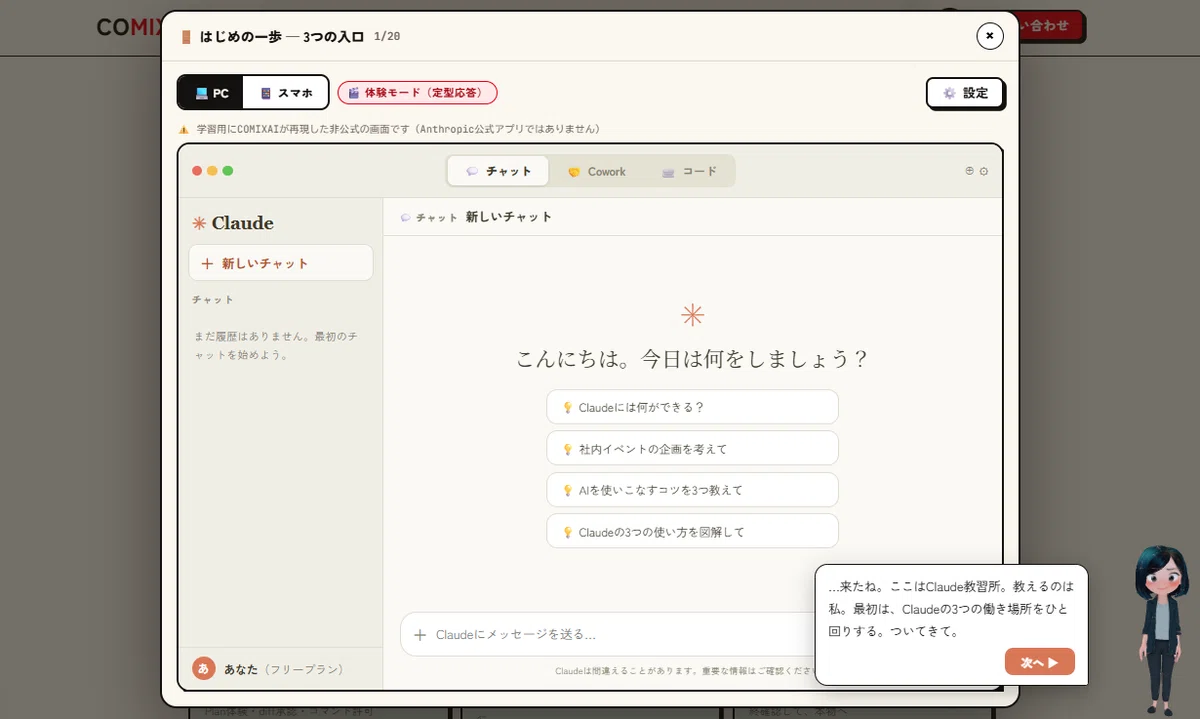Click the red window dot in the mock app
The image size is (1200, 719).
[x=197, y=171]
